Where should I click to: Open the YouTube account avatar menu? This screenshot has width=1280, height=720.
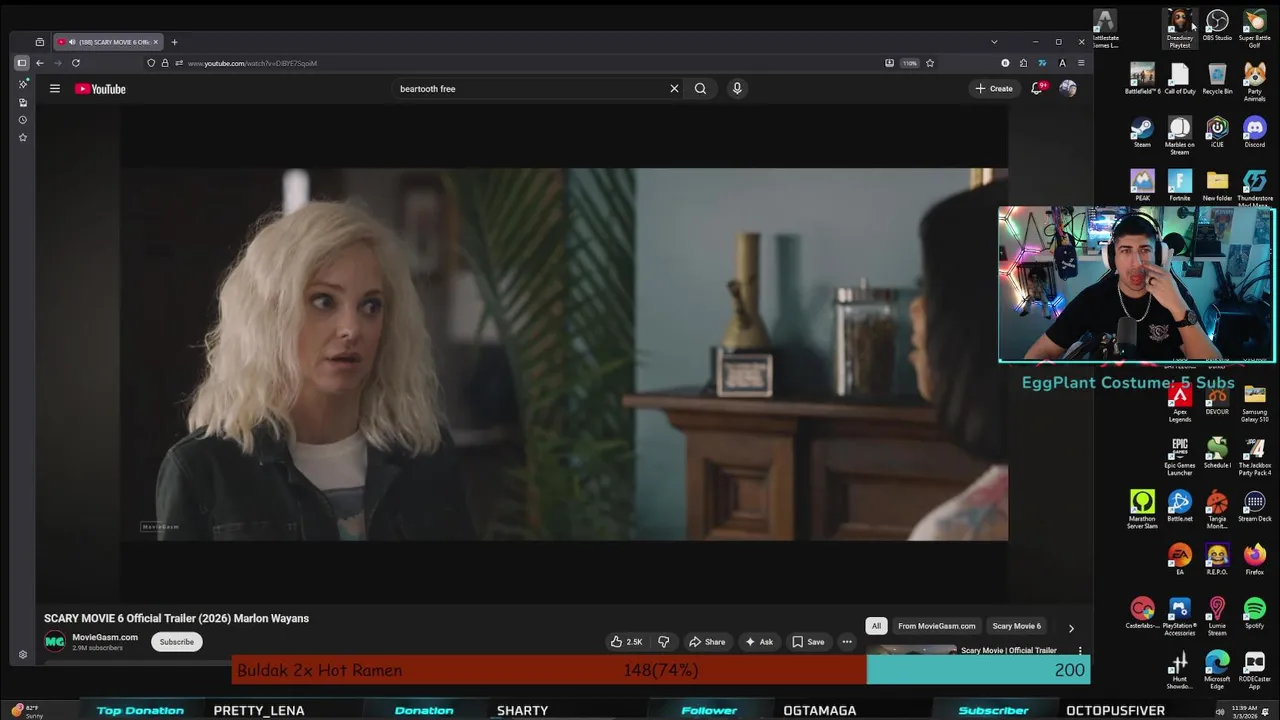click(x=1068, y=89)
